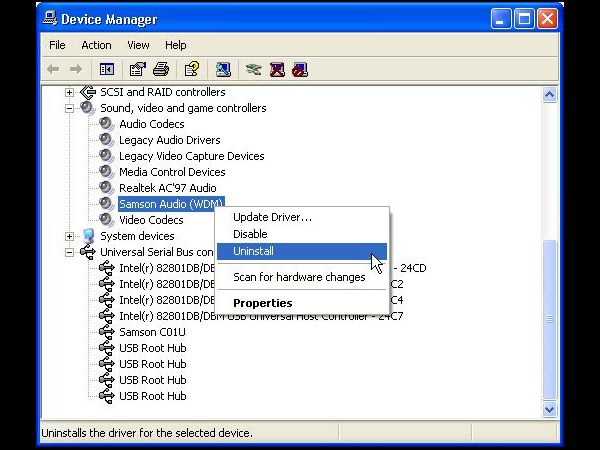Click the vertical scrollbar thumb
This screenshot has height=450, width=600.
click(549, 320)
